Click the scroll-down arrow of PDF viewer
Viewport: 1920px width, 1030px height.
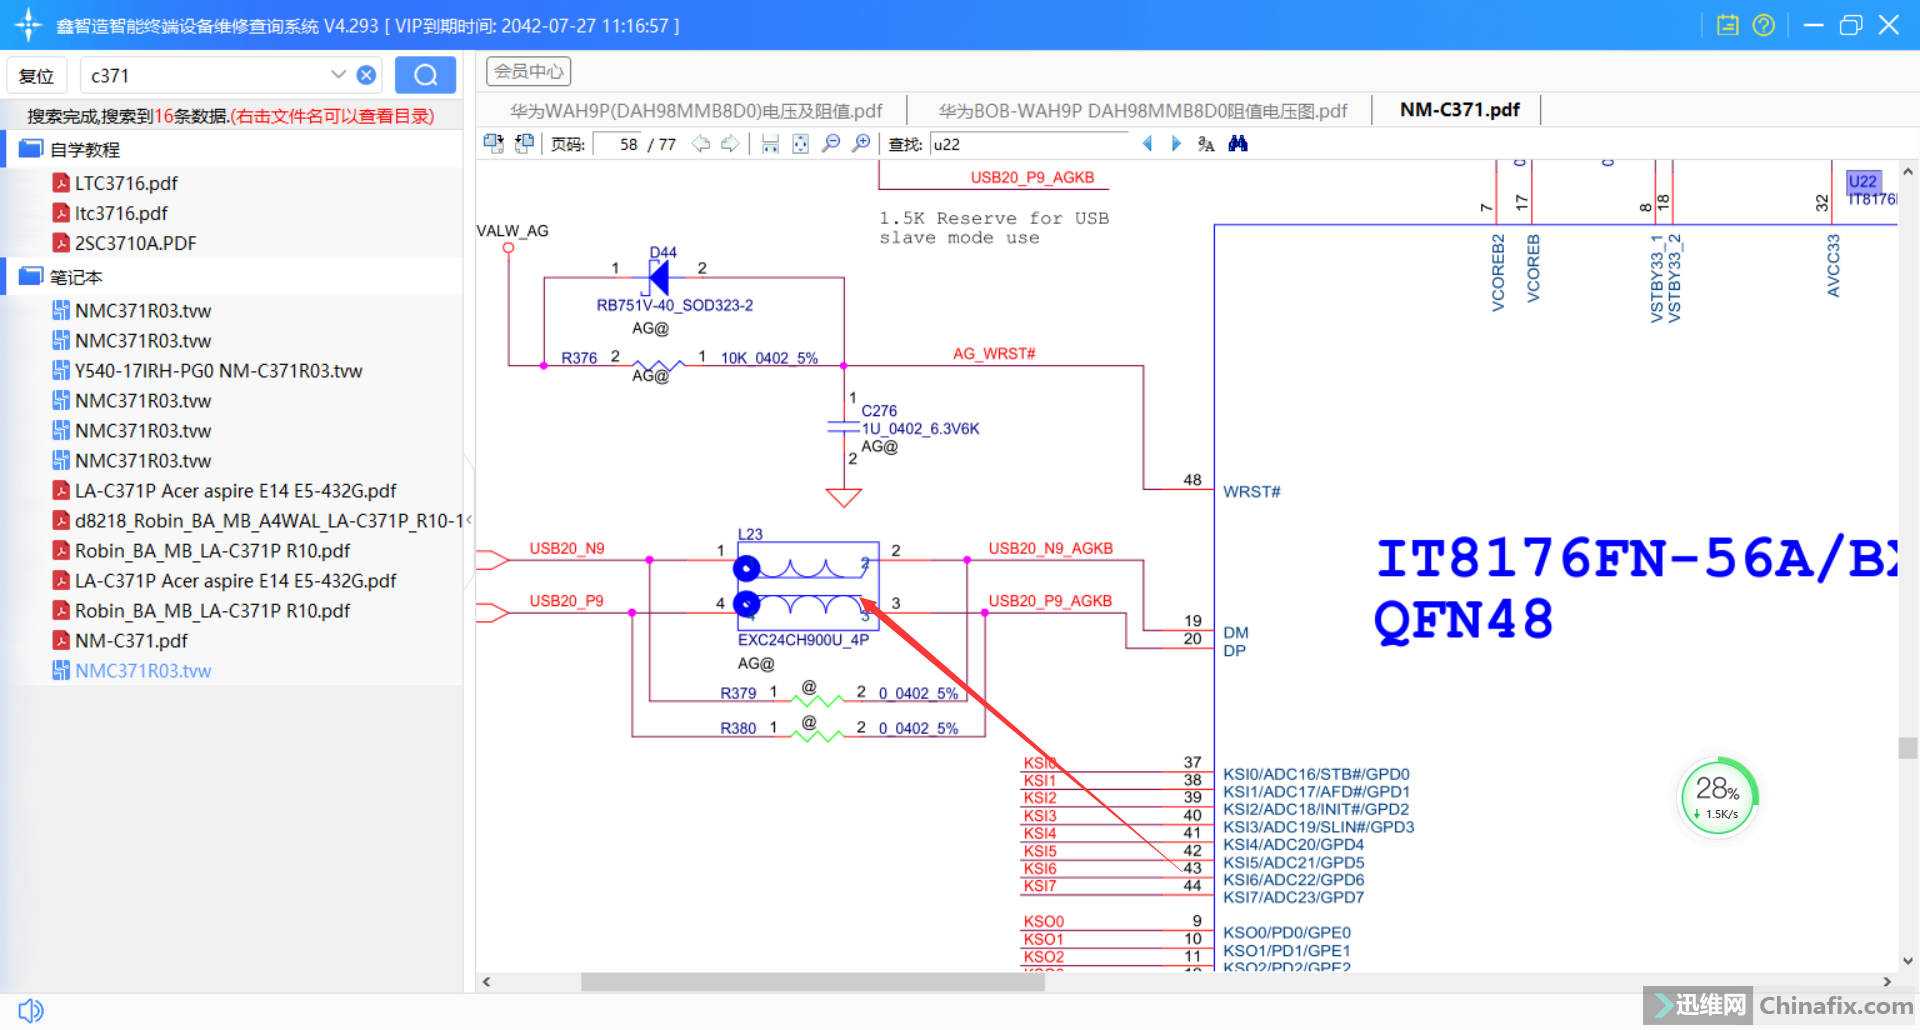click(1908, 961)
